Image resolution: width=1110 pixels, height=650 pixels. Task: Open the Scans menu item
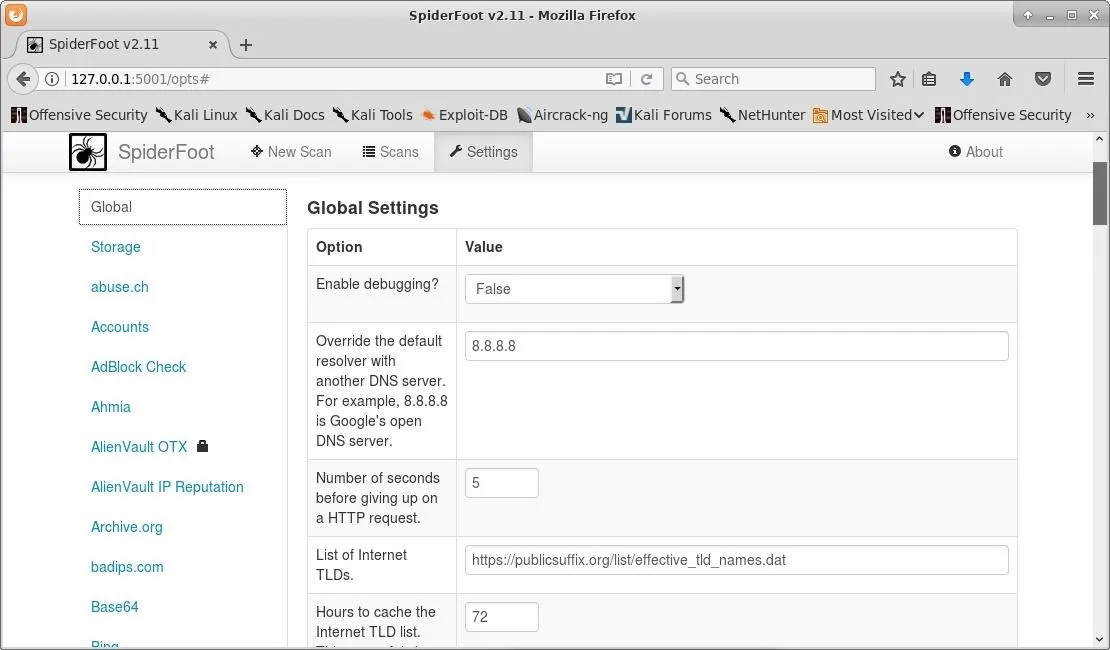[391, 152]
